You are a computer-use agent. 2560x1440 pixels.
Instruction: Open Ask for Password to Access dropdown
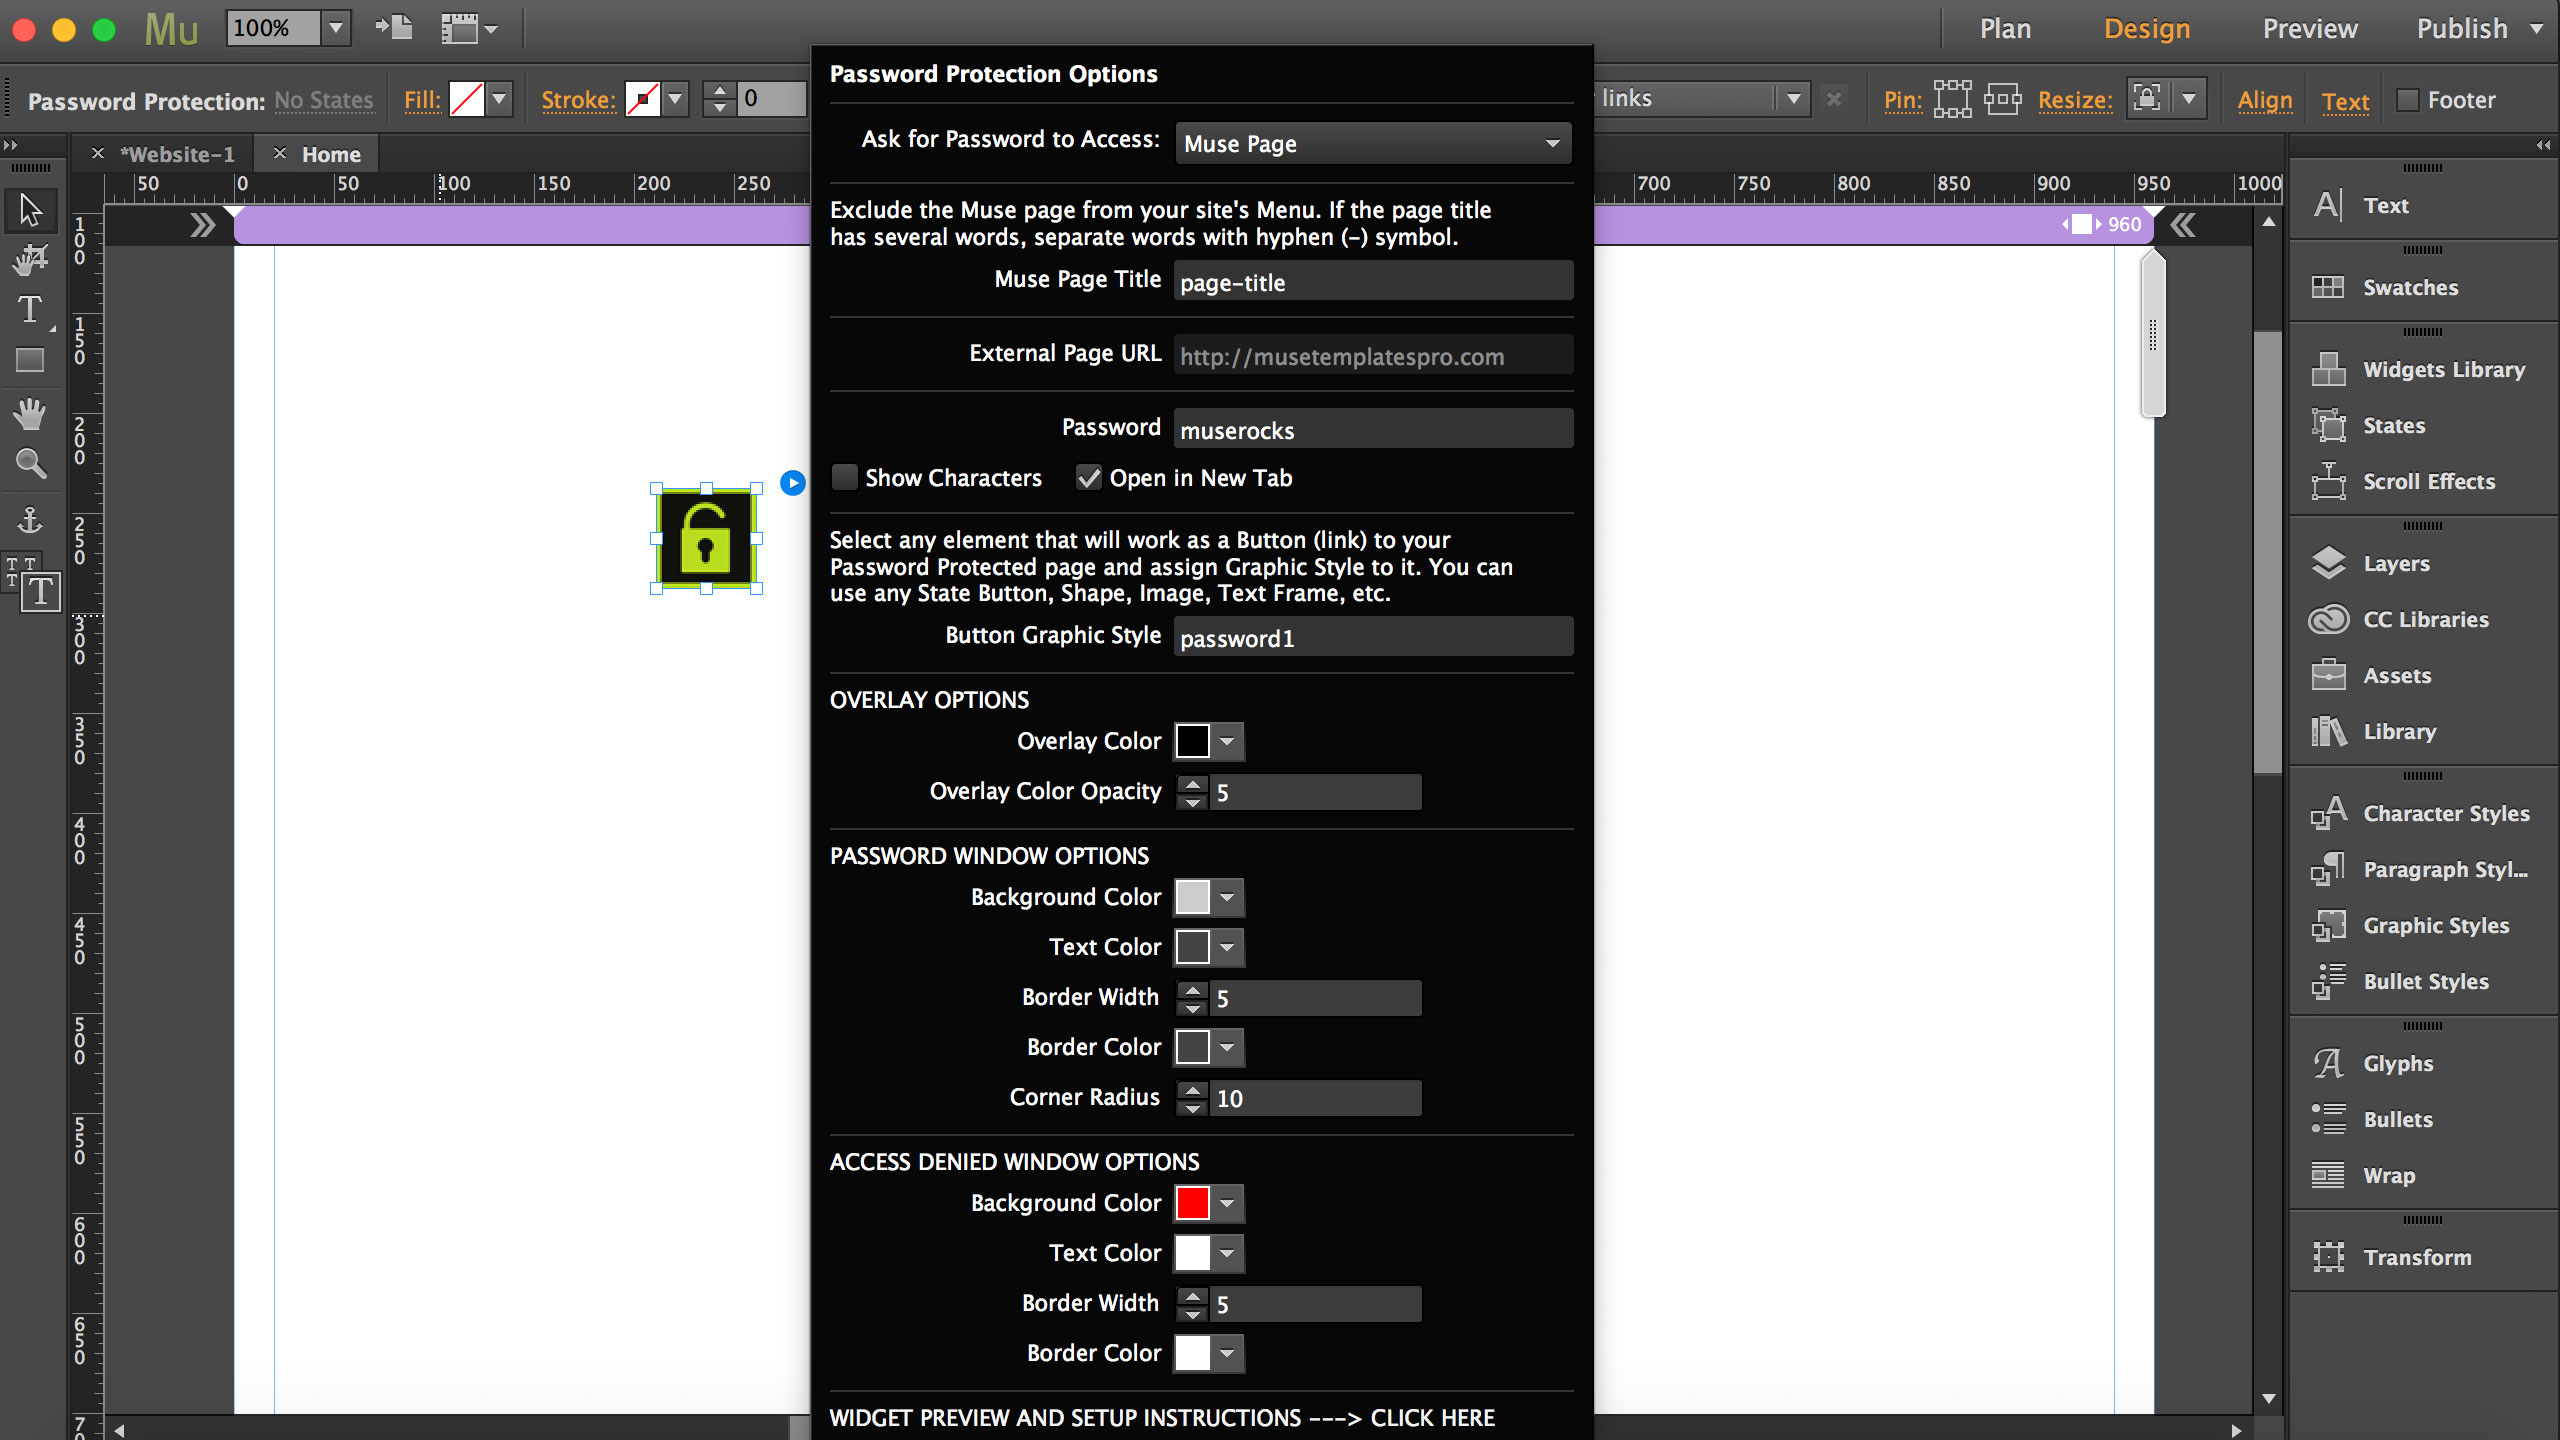coord(1372,144)
